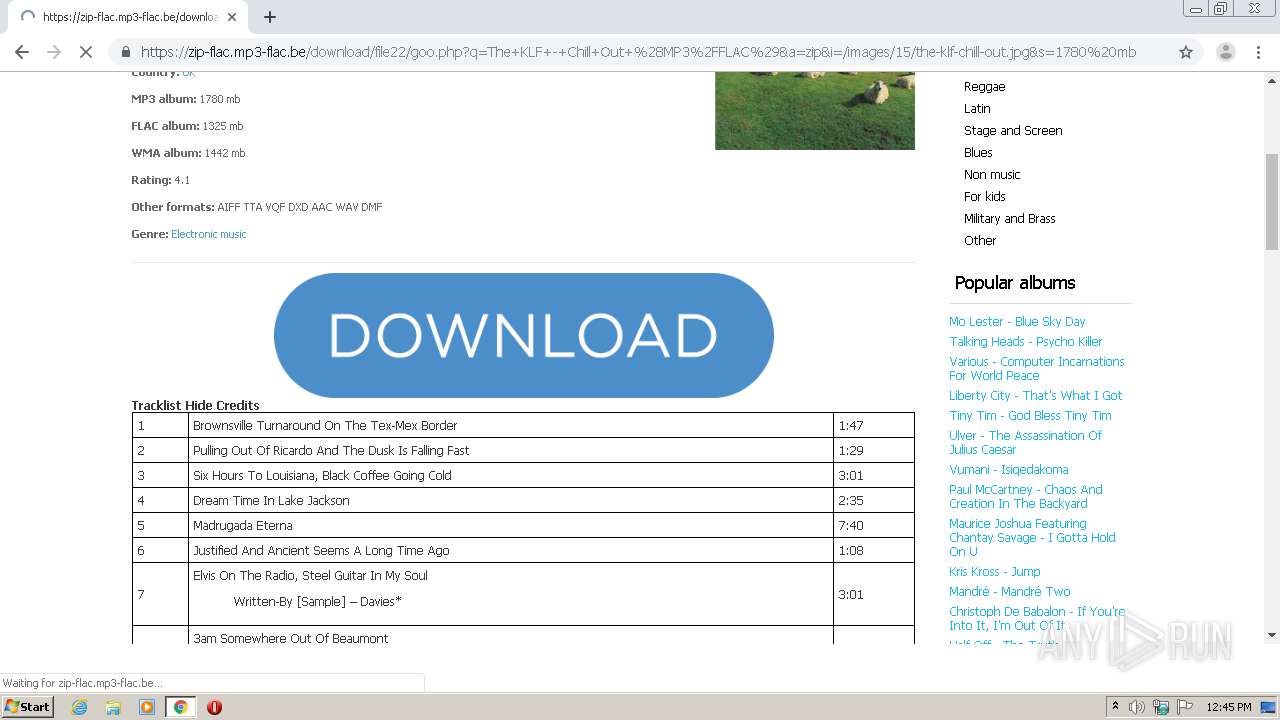Stop page loading with the X button
This screenshot has height=720, width=1280.
(x=86, y=52)
